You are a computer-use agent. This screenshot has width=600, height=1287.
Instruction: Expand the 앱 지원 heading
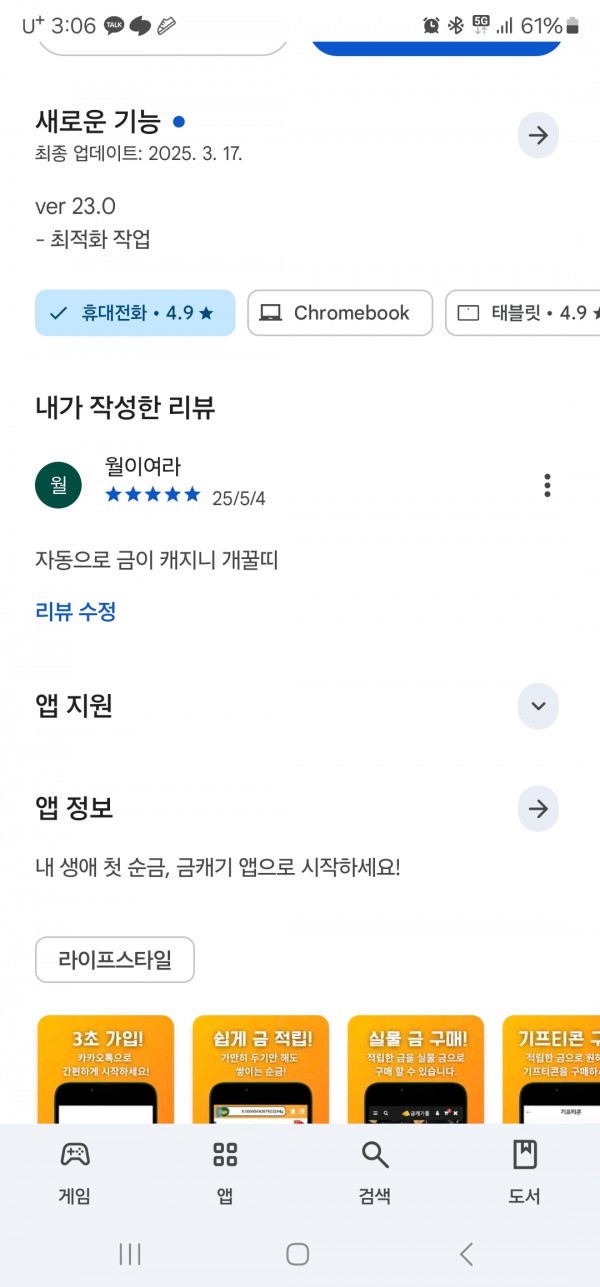74,706
